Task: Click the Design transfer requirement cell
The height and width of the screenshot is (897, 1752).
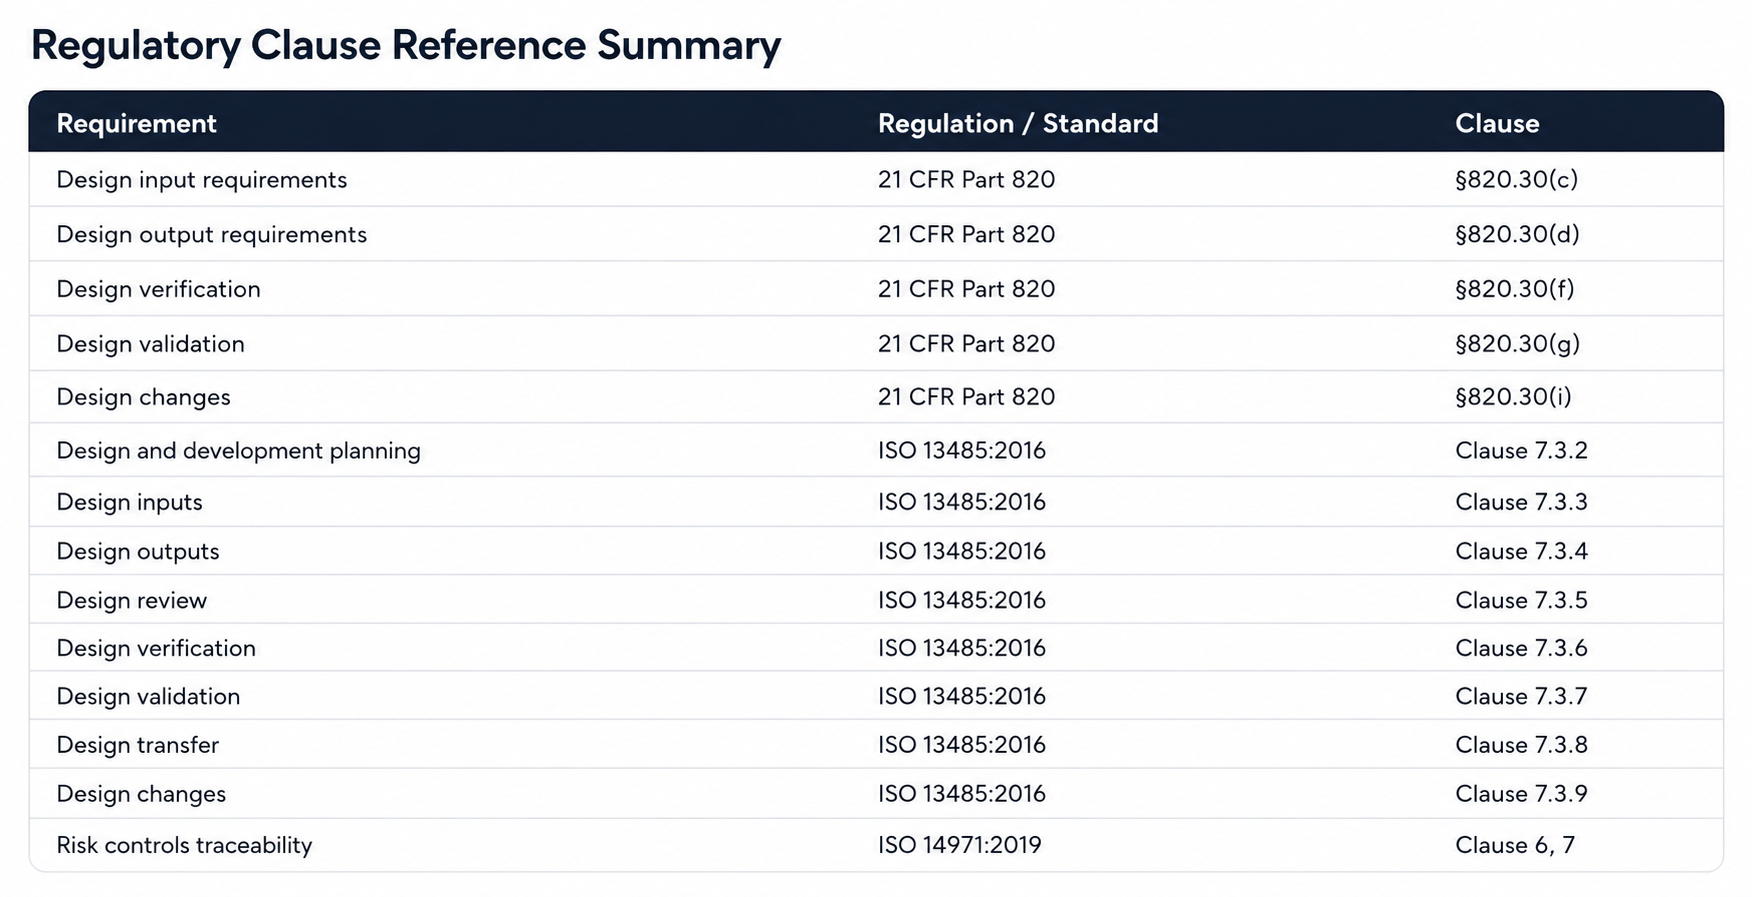Action: 138,745
